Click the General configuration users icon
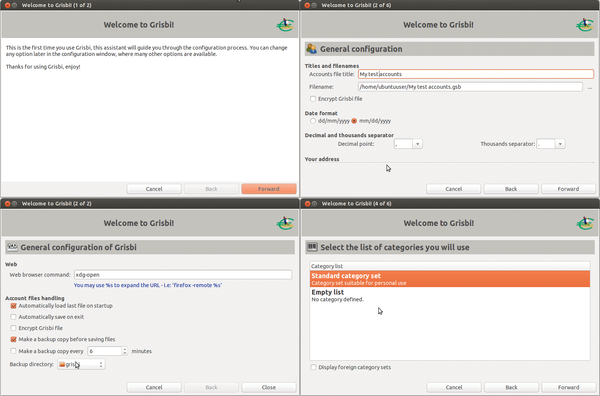Screen dimensions: 600x396 point(311,49)
